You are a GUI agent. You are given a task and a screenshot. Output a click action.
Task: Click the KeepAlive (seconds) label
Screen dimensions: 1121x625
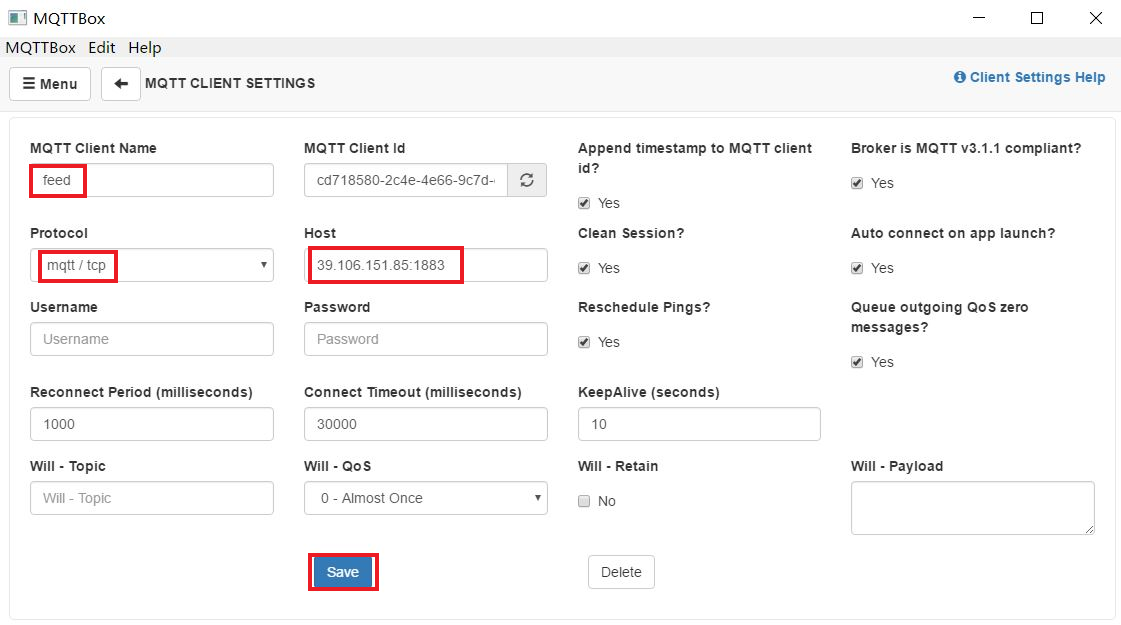point(648,393)
